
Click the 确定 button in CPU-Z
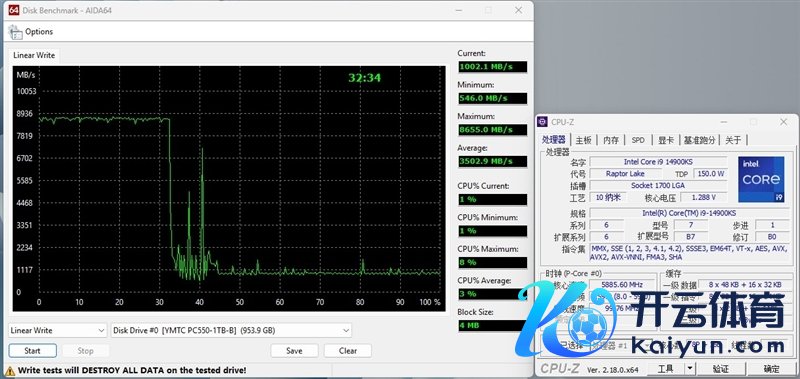click(x=771, y=369)
